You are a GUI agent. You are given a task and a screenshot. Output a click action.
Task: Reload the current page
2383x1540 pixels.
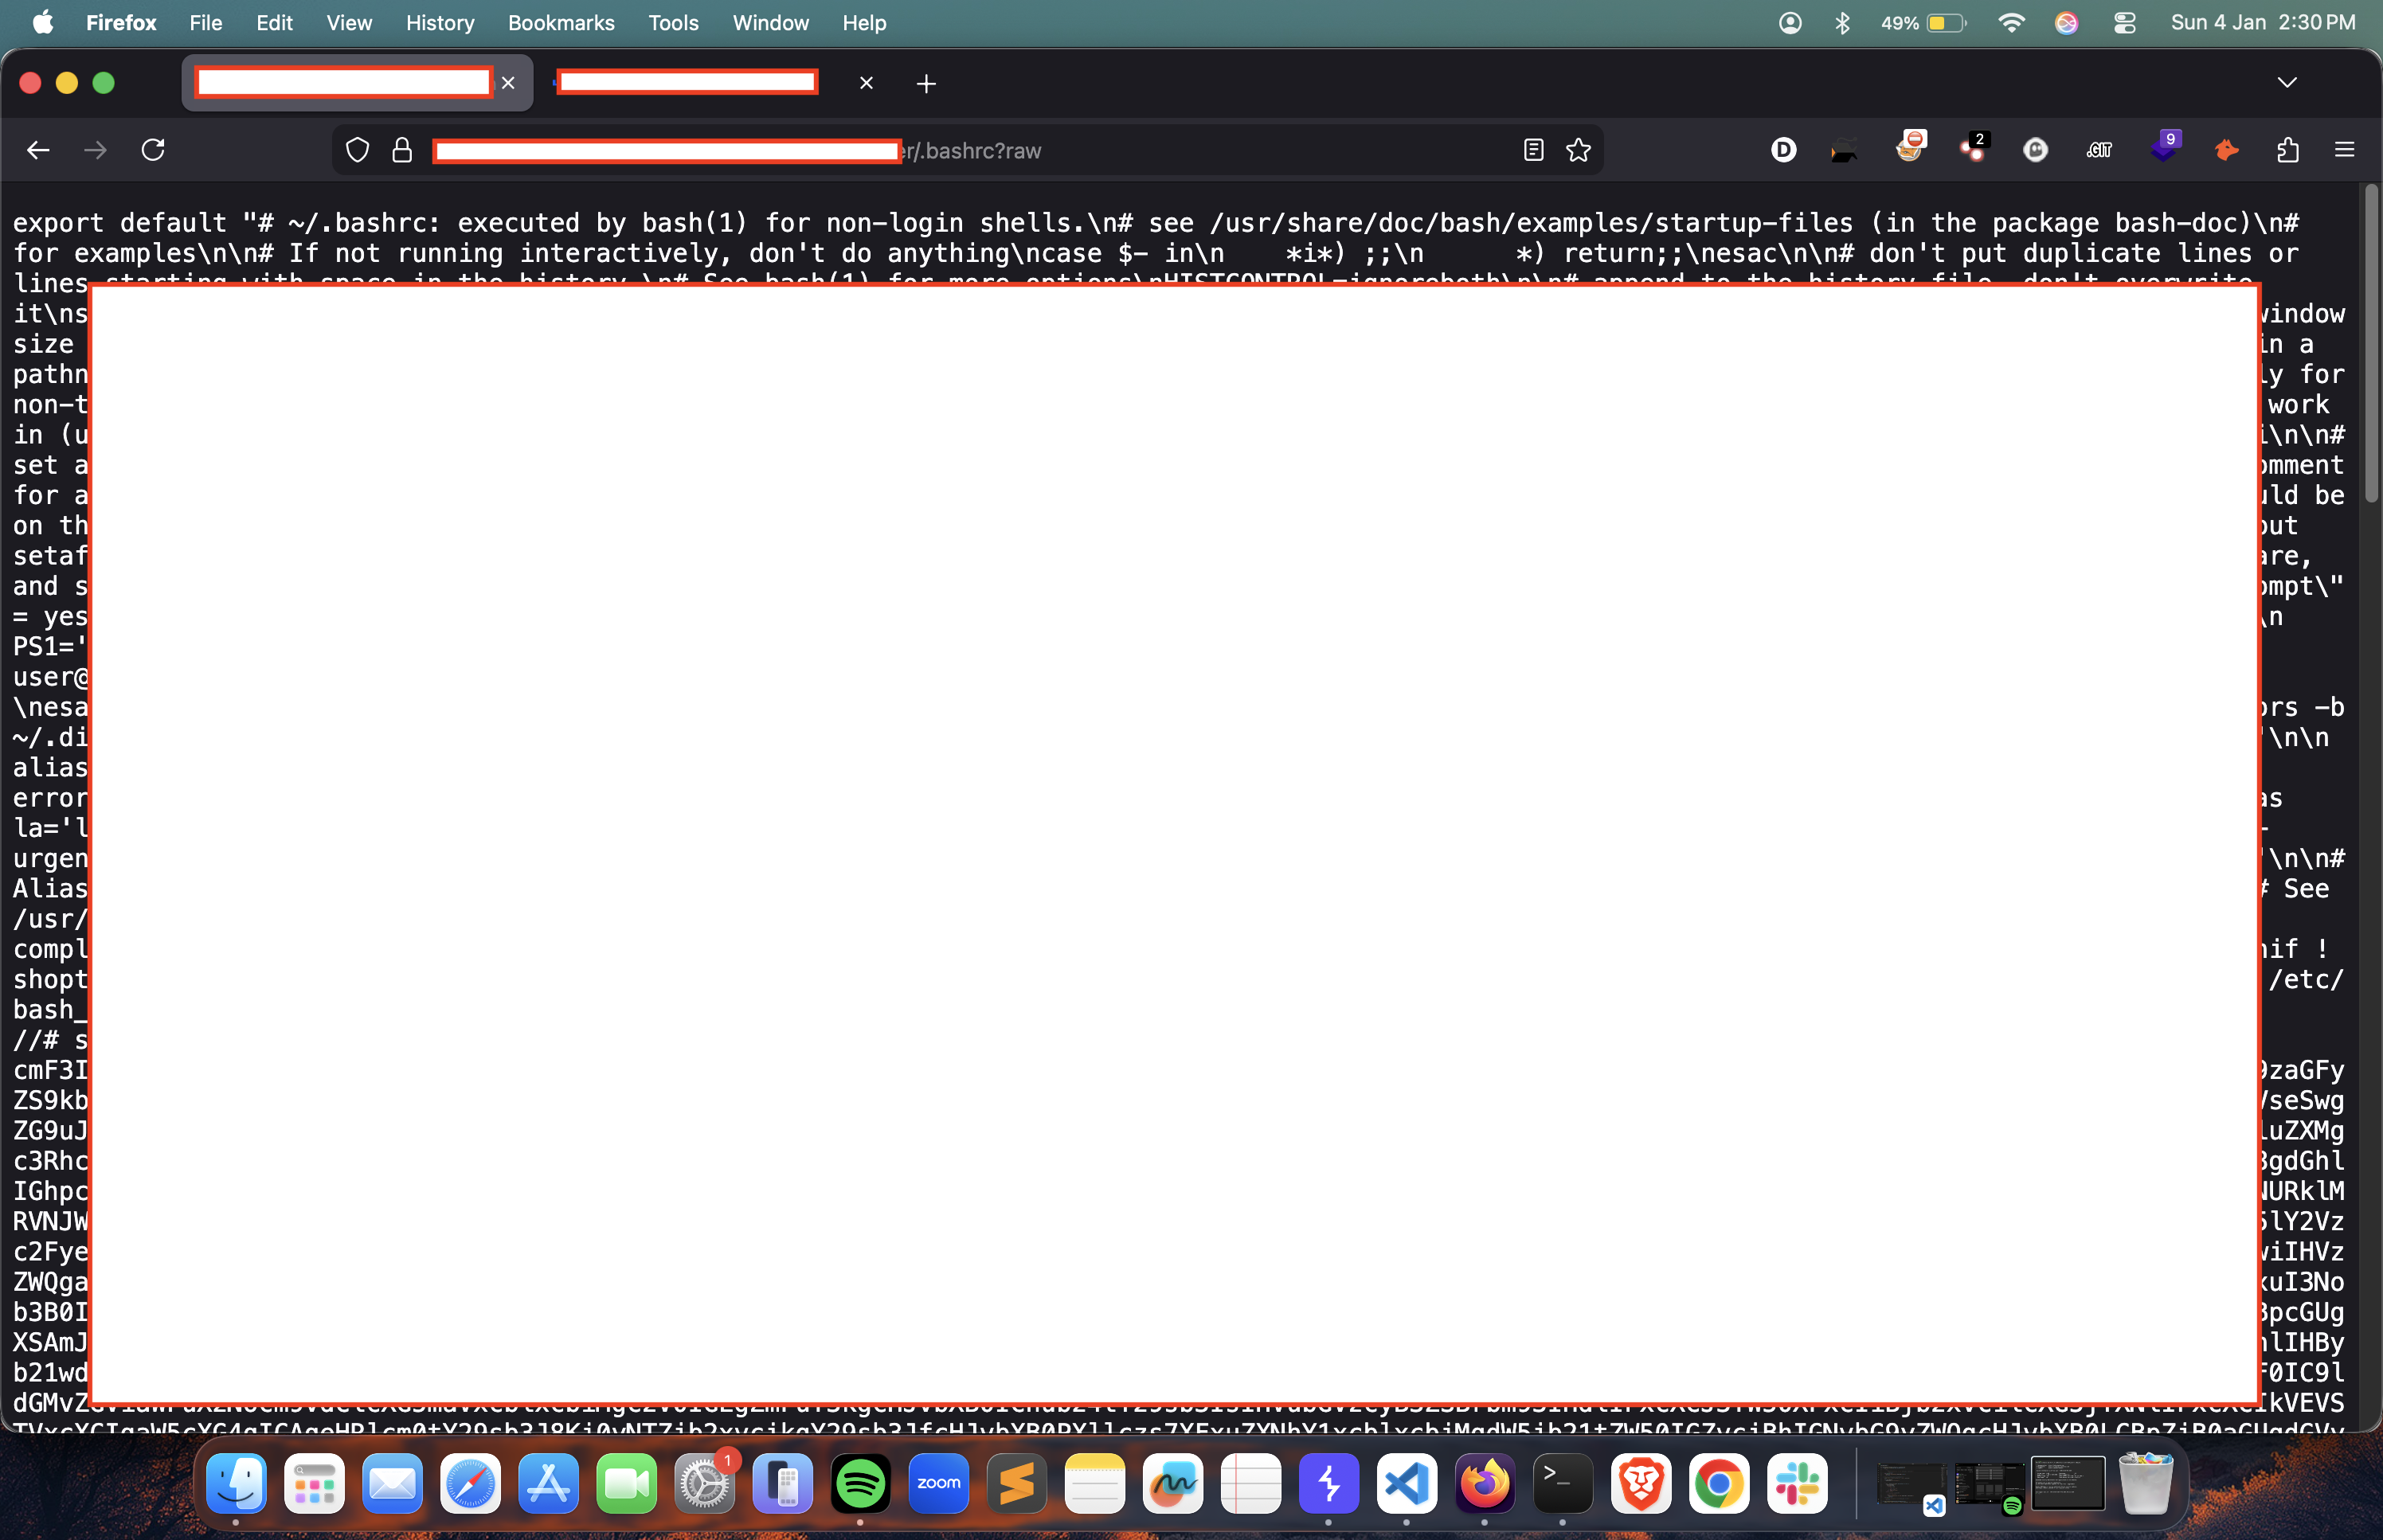click(x=153, y=150)
